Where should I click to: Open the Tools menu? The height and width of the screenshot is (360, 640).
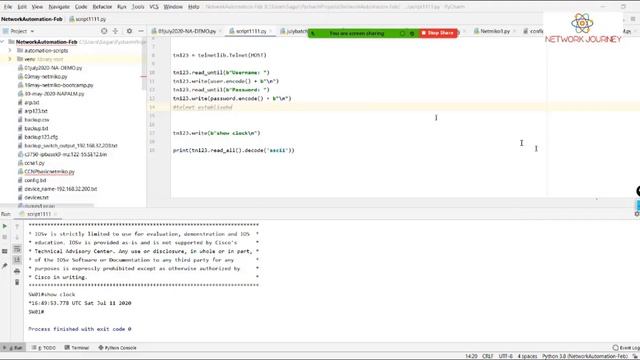pos(138,7)
